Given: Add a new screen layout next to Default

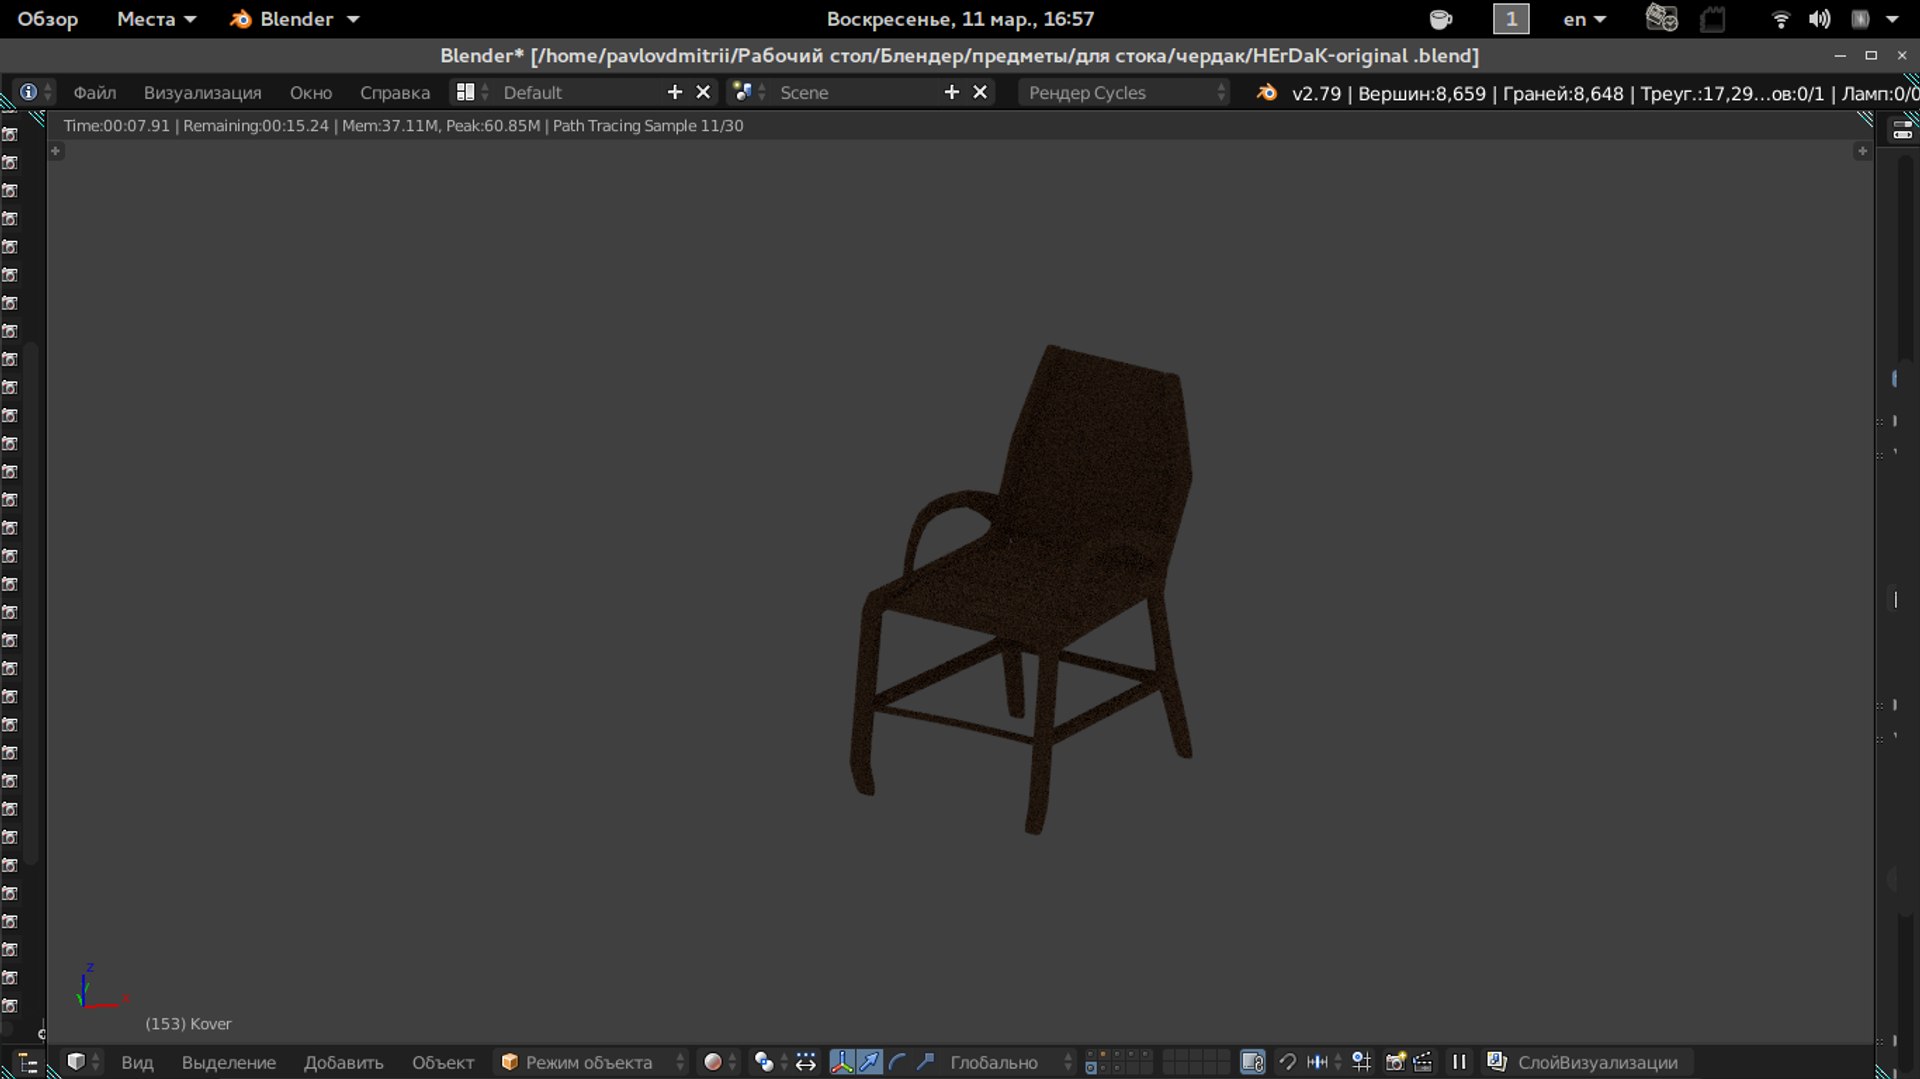Looking at the screenshot, I should click(x=675, y=92).
